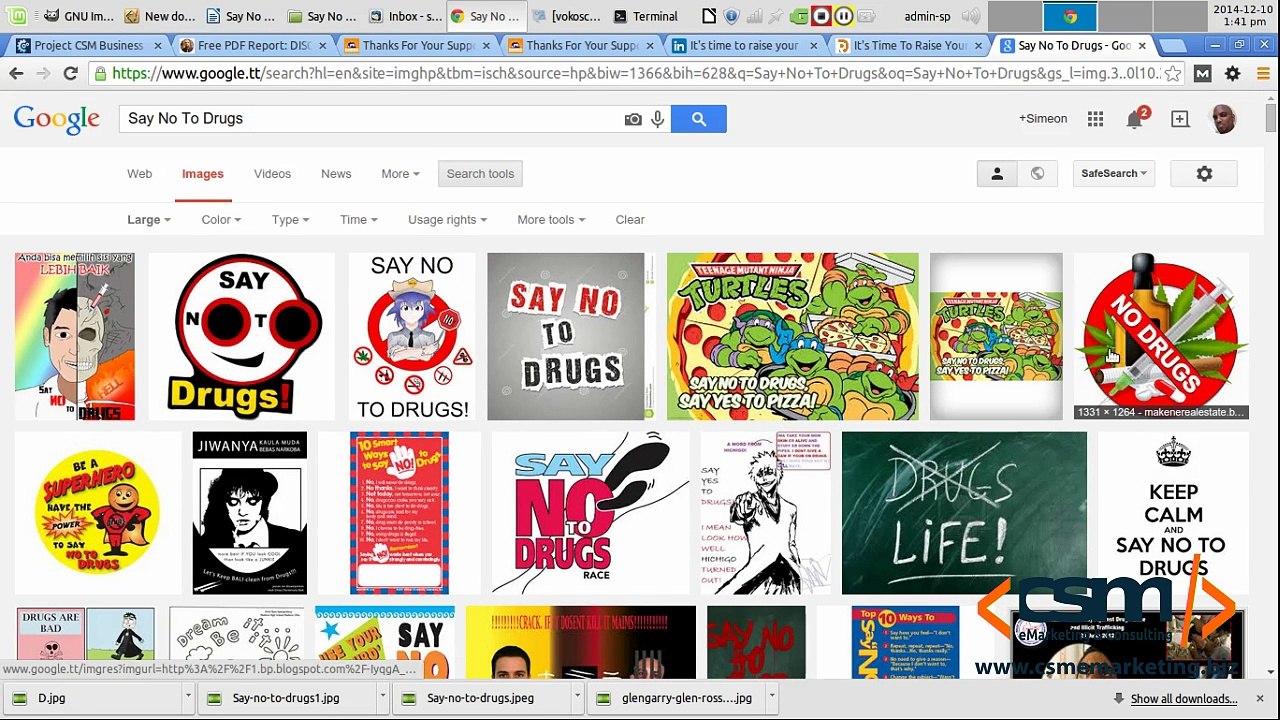Expand the Color filter dropdown

pyautogui.click(x=221, y=219)
